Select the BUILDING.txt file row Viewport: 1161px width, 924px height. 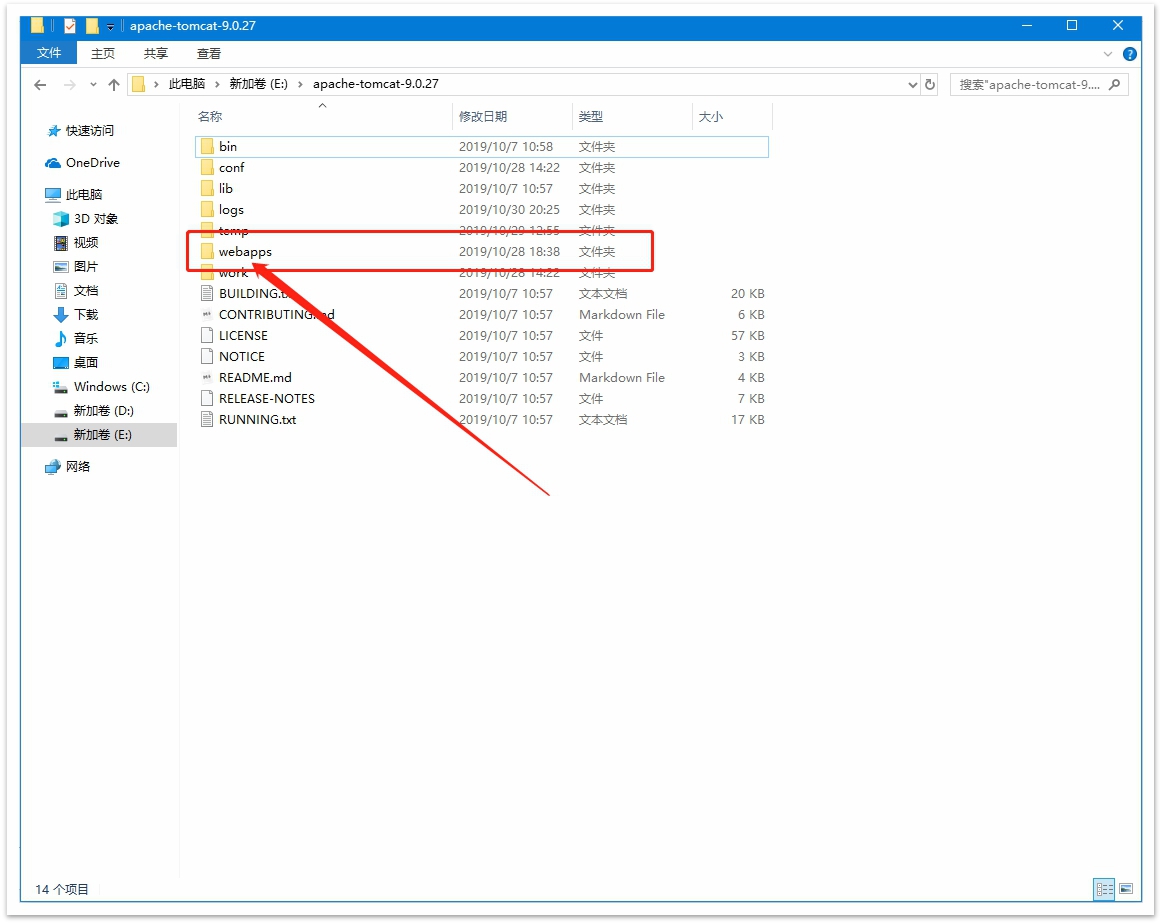482,294
